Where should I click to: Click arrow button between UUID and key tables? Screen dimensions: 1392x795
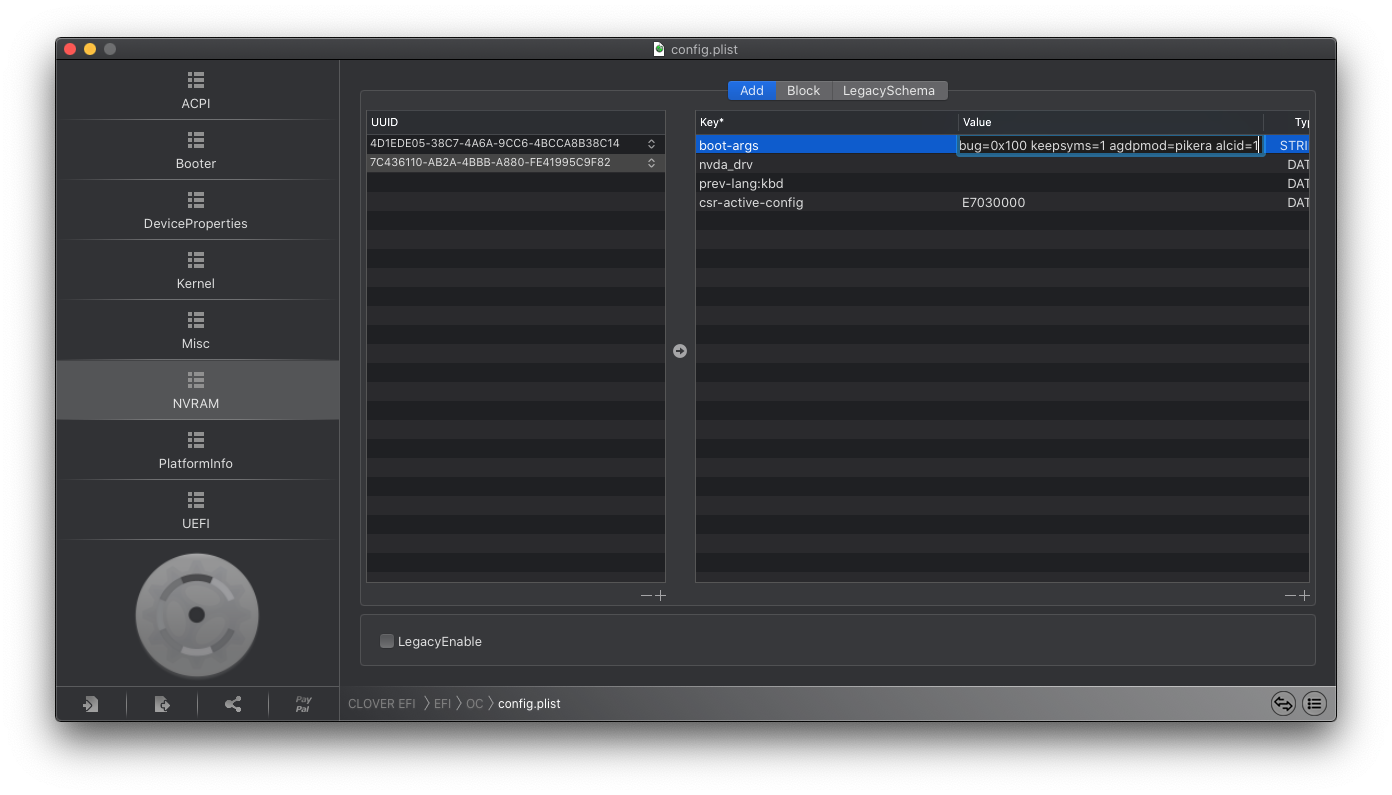click(680, 351)
